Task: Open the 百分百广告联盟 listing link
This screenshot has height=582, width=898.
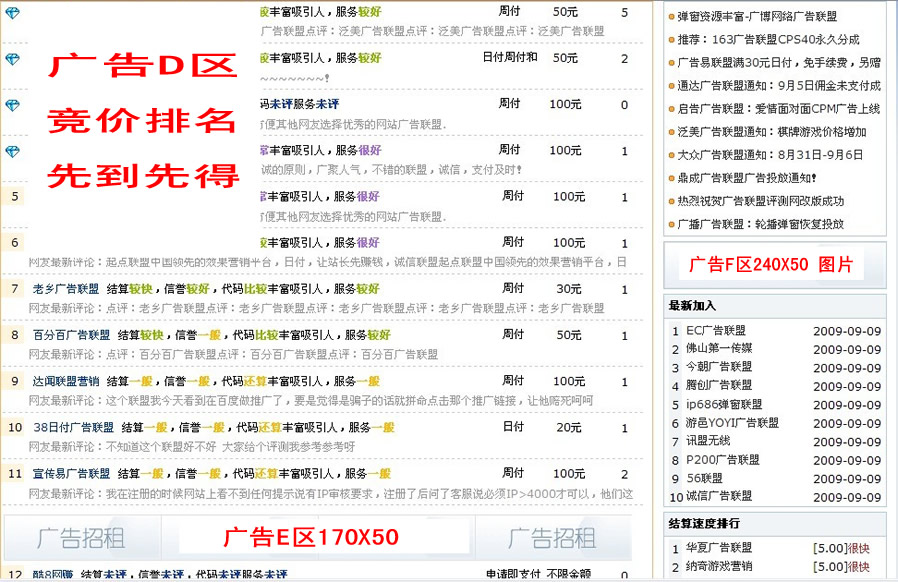Action: click(71, 335)
